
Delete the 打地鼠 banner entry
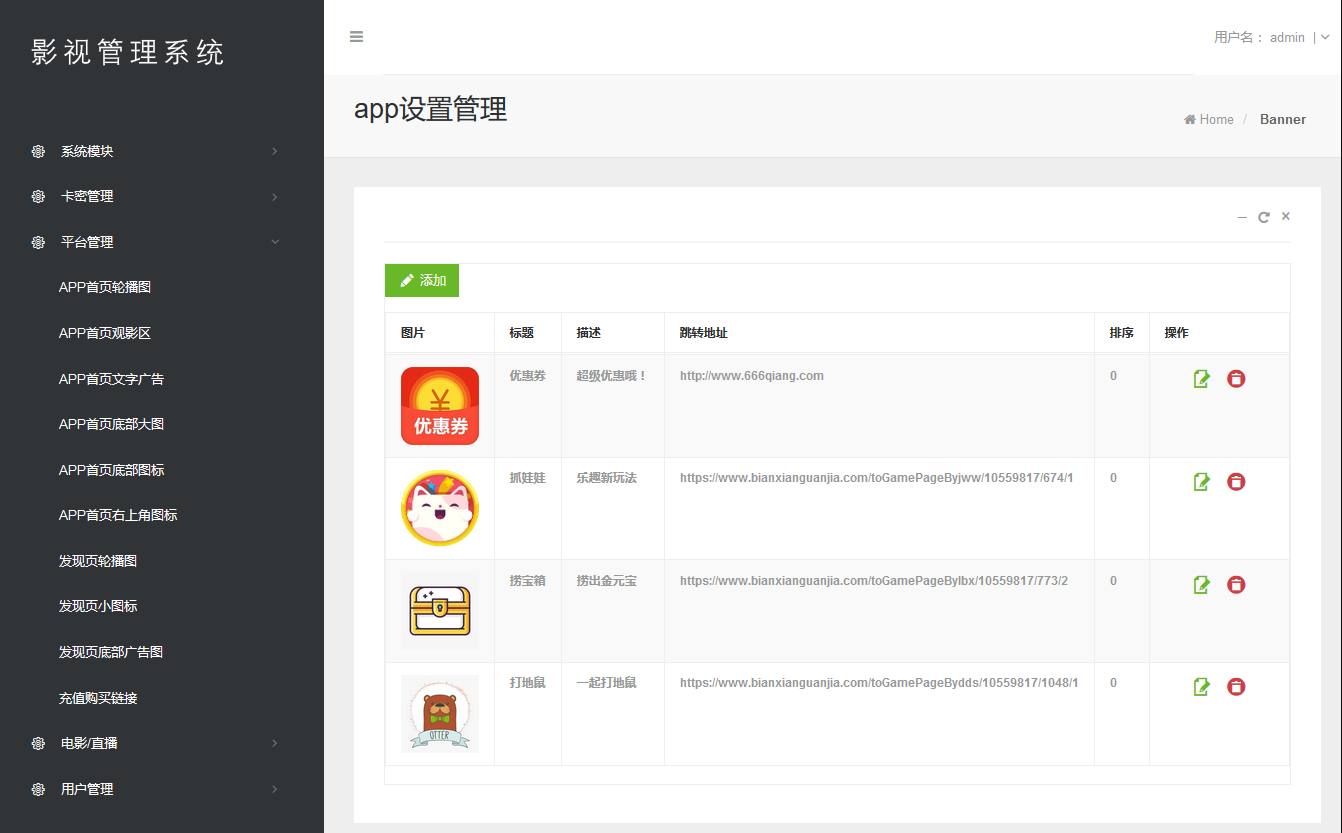coord(1236,687)
